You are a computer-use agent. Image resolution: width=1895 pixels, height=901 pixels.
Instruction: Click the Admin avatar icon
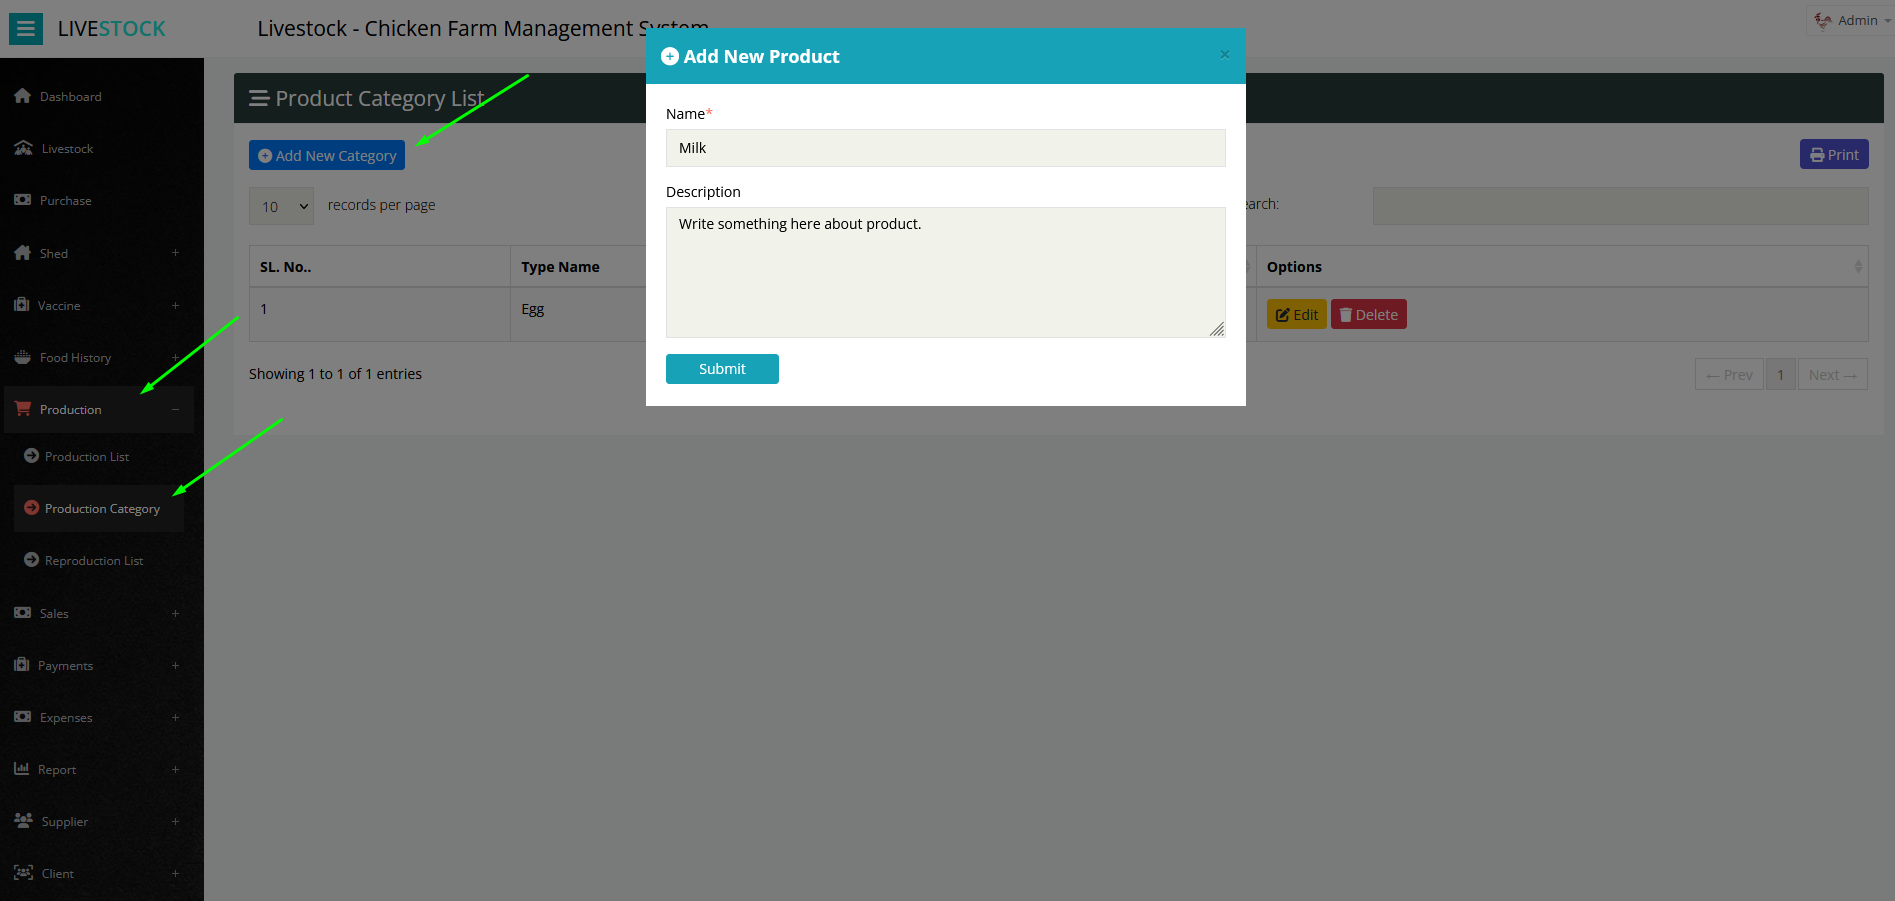(1823, 21)
